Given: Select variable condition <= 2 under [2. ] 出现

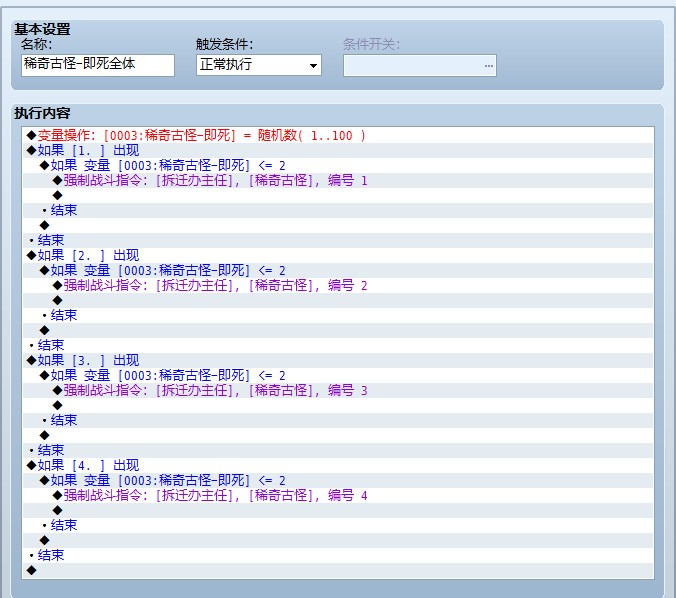Looking at the screenshot, I should click(x=338, y=270).
